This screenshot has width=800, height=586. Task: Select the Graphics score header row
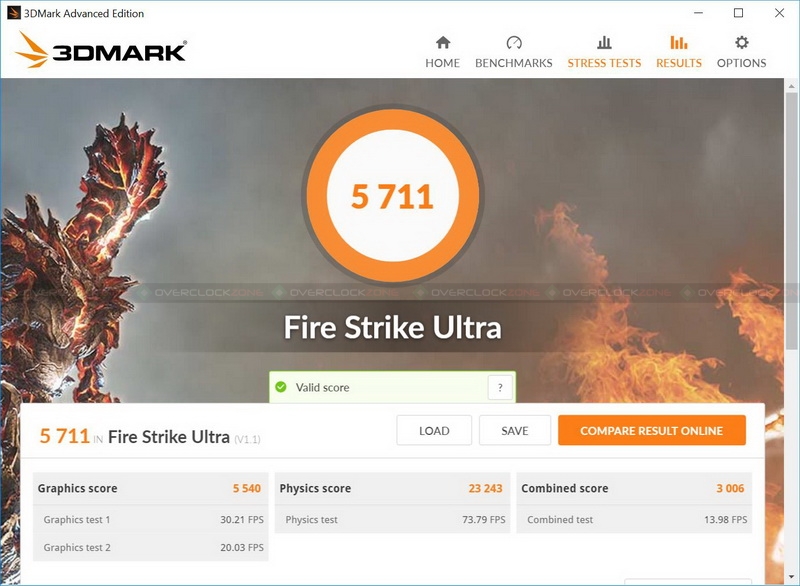coord(150,488)
